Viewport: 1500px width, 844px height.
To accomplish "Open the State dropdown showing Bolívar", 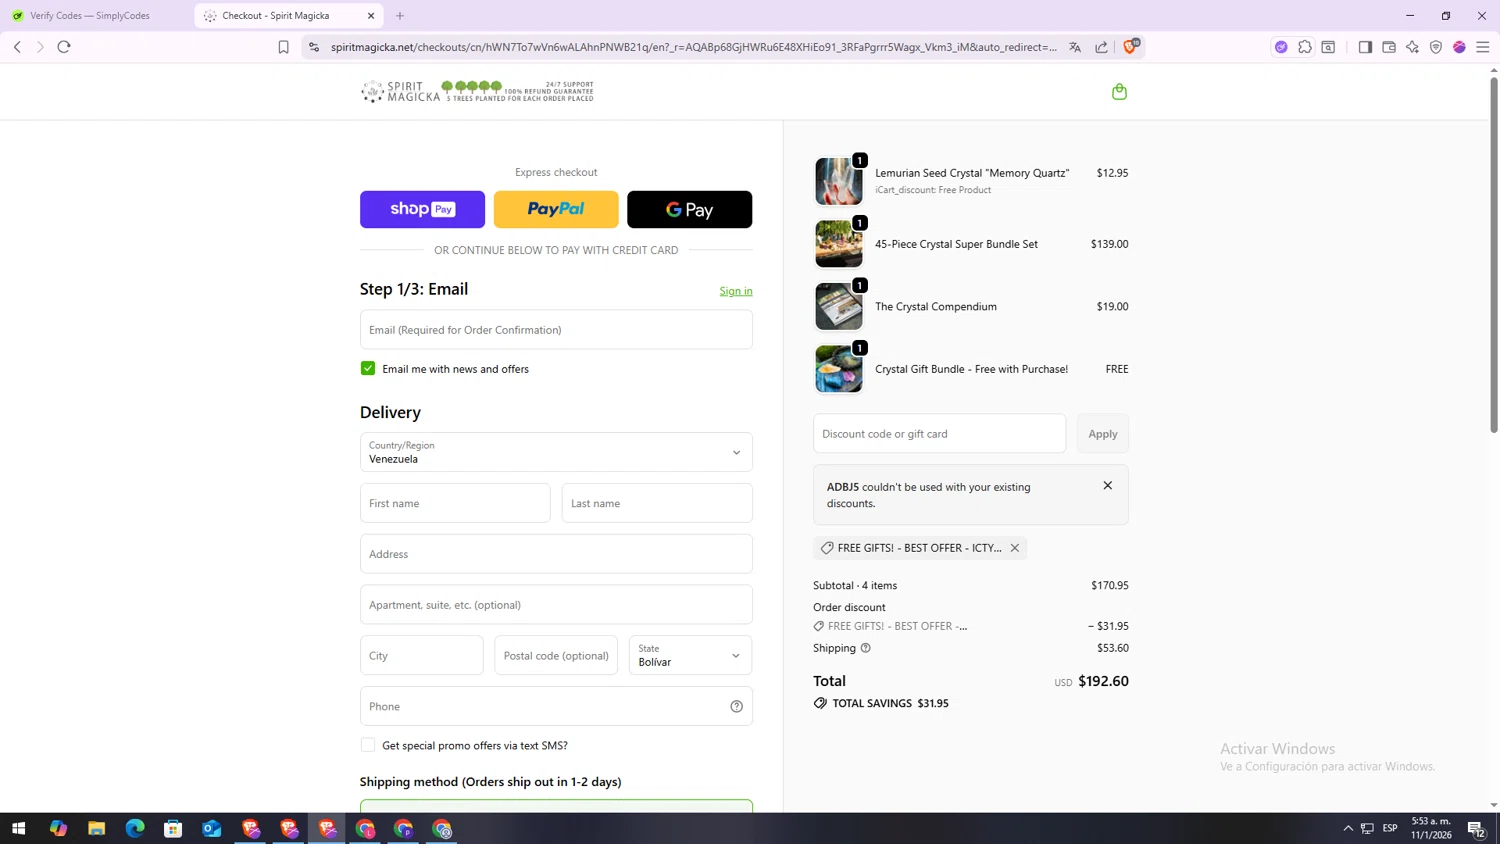I will pyautogui.click(x=690, y=655).
